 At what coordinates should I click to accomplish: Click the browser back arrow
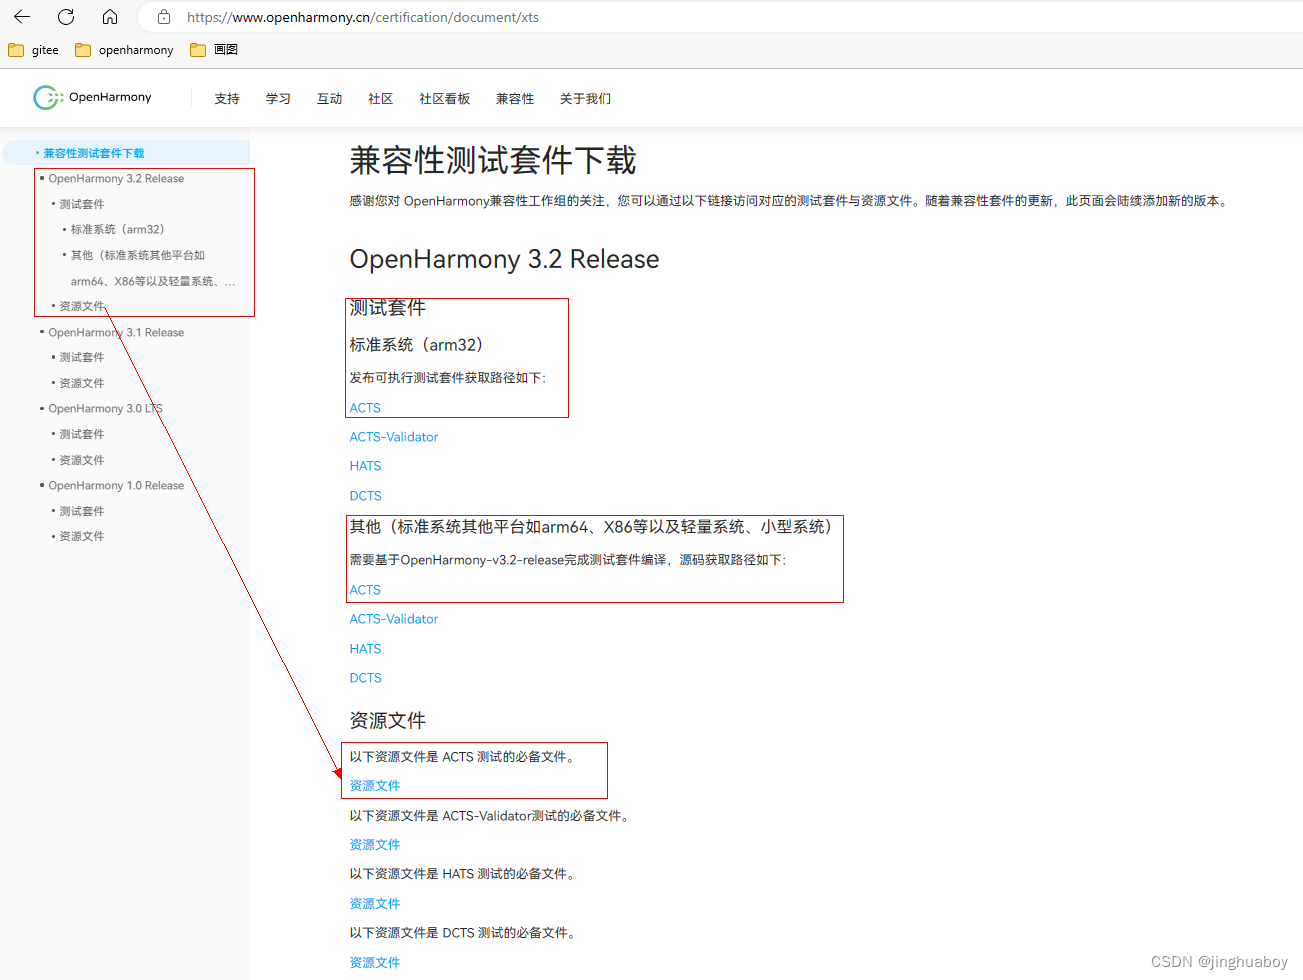tap(22, 17)
